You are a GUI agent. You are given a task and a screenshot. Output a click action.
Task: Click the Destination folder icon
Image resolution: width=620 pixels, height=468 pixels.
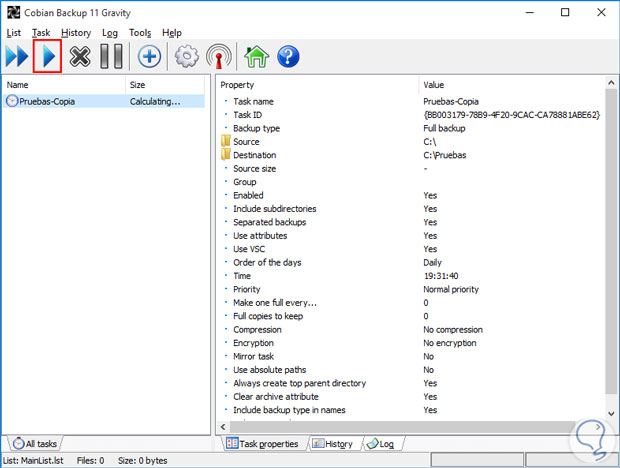tap(226, 155)
